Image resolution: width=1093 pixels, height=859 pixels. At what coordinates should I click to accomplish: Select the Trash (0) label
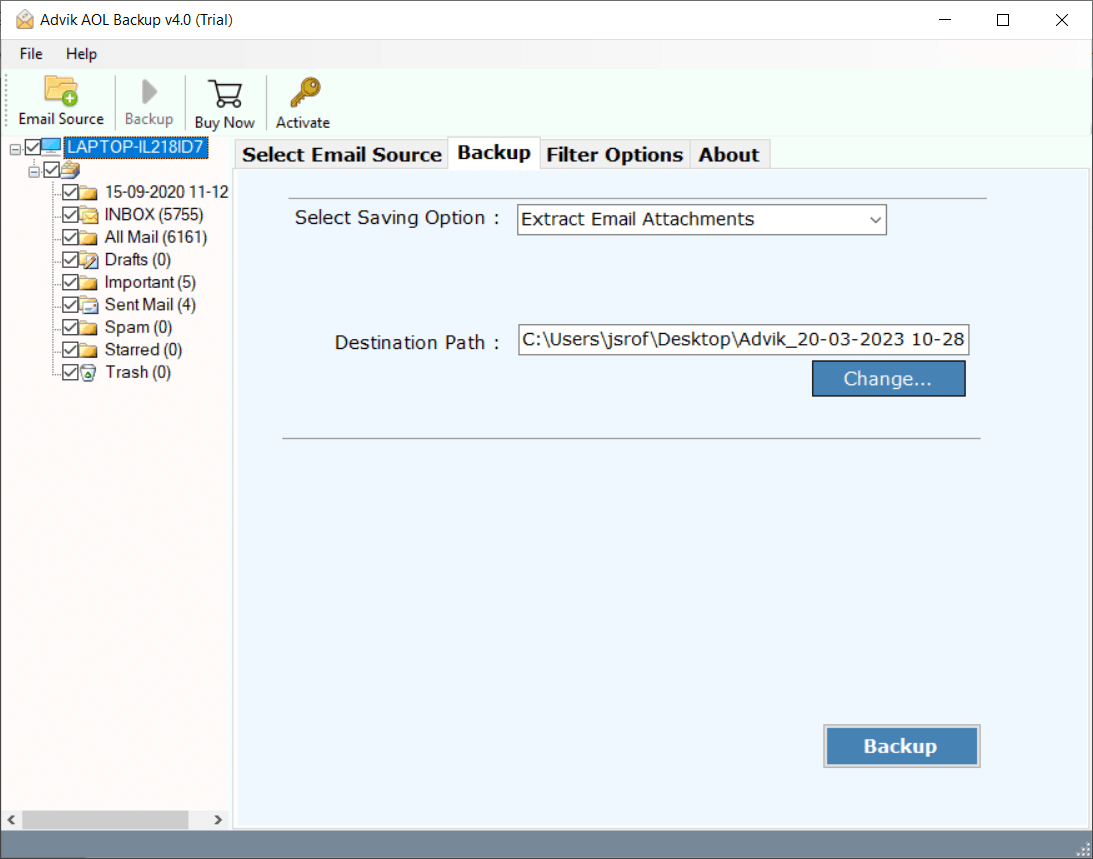[138, 372]
